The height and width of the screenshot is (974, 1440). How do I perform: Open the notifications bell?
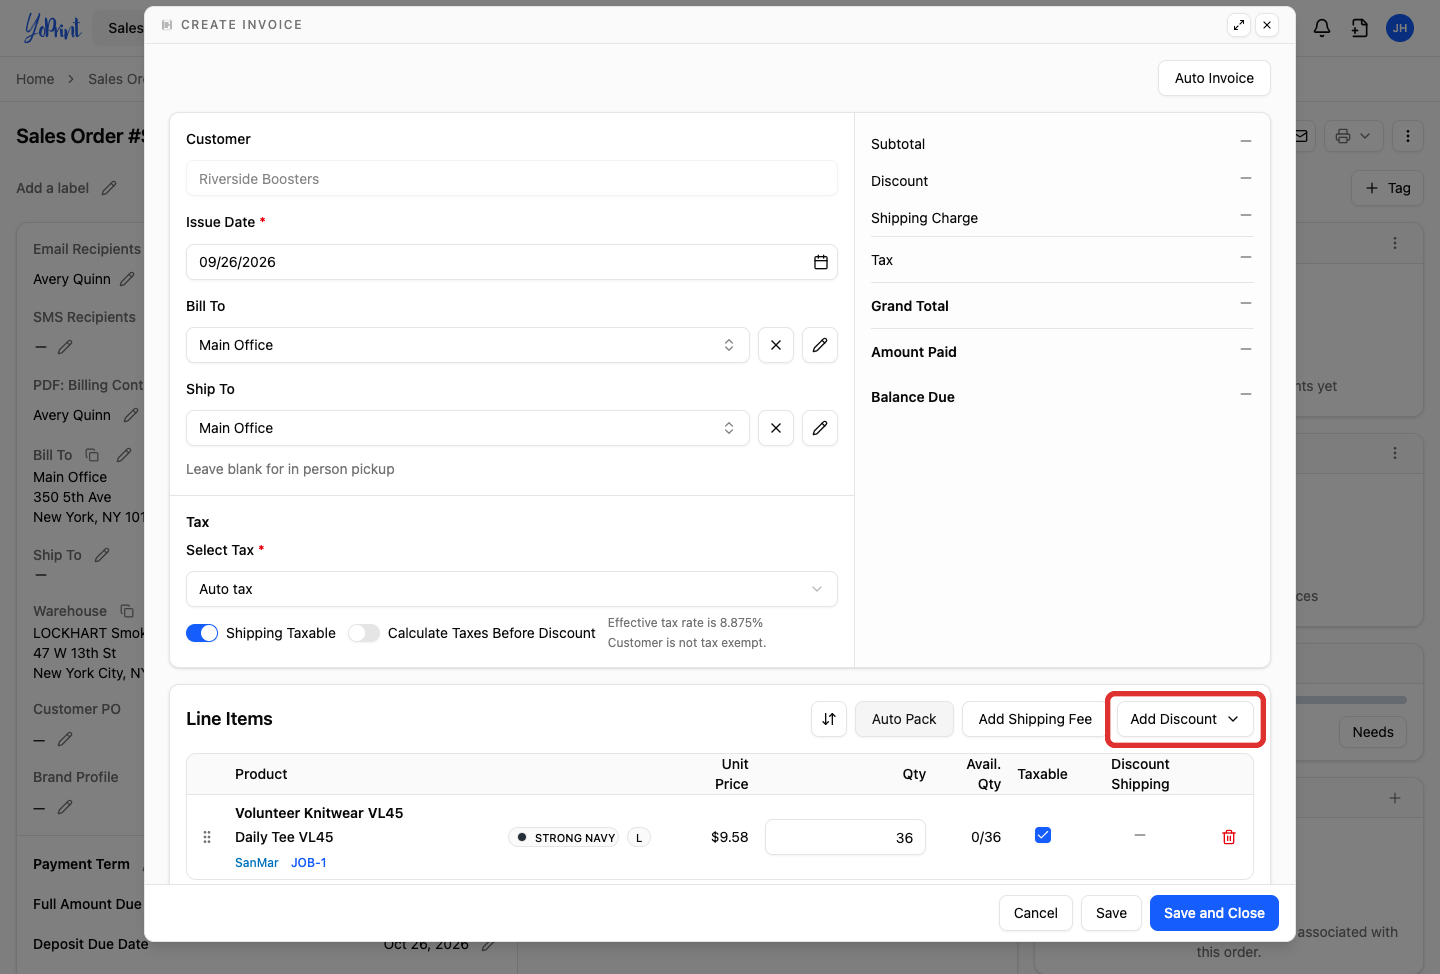tap(1322, 28)
